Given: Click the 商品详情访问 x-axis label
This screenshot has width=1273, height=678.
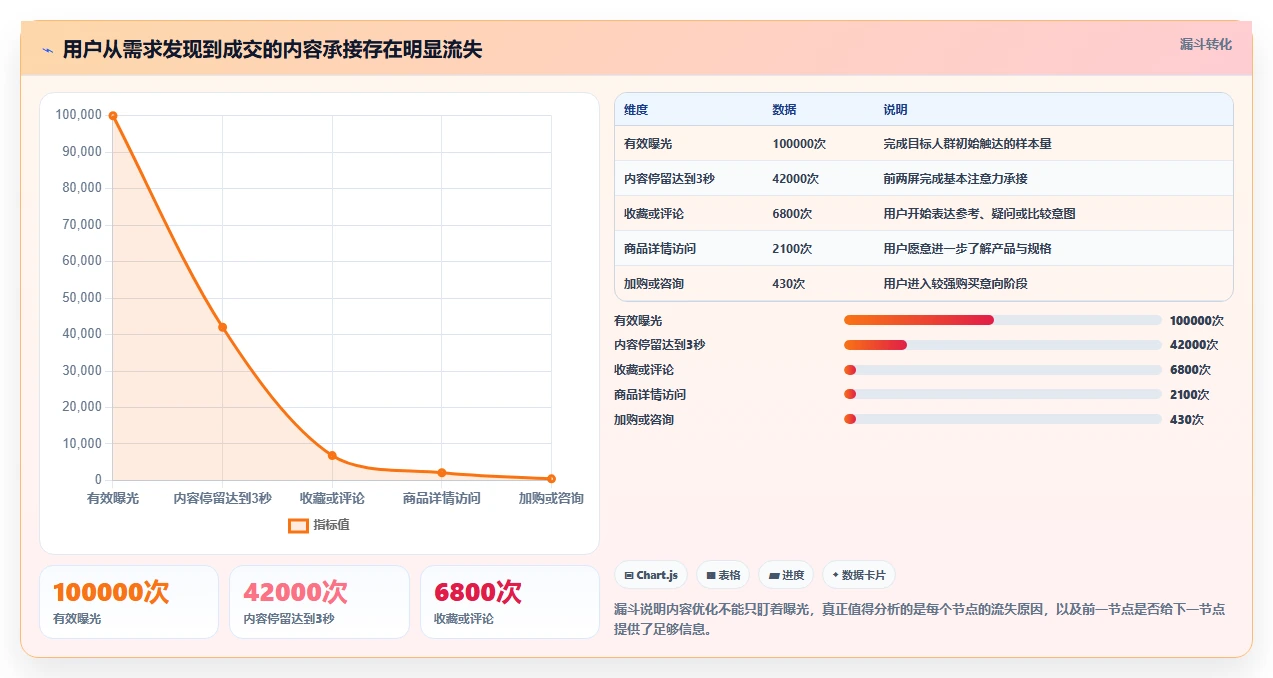Looking at the screenshot, I should pos(442,498).
